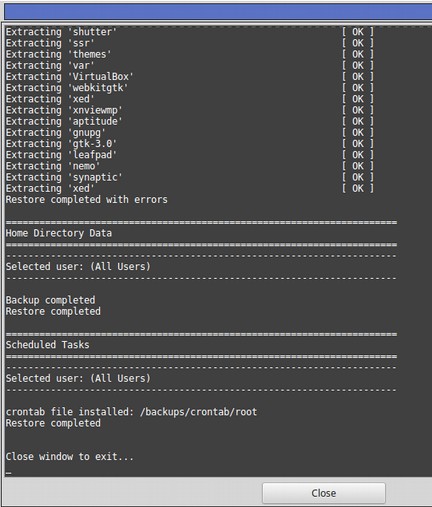Click the OK status beside 'nemo'
The height and width of the screenshot is (507, 432).
tap(358, 166)
